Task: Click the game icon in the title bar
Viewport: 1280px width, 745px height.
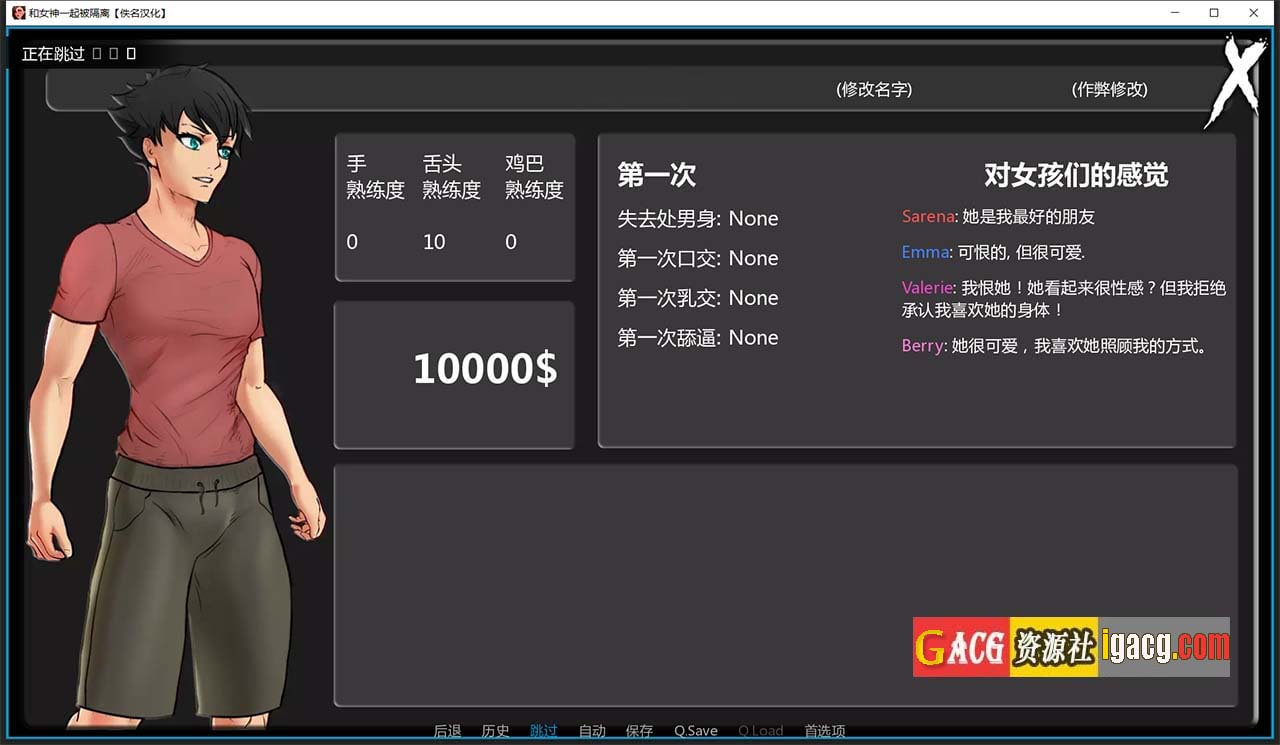Action: point(18,13)
